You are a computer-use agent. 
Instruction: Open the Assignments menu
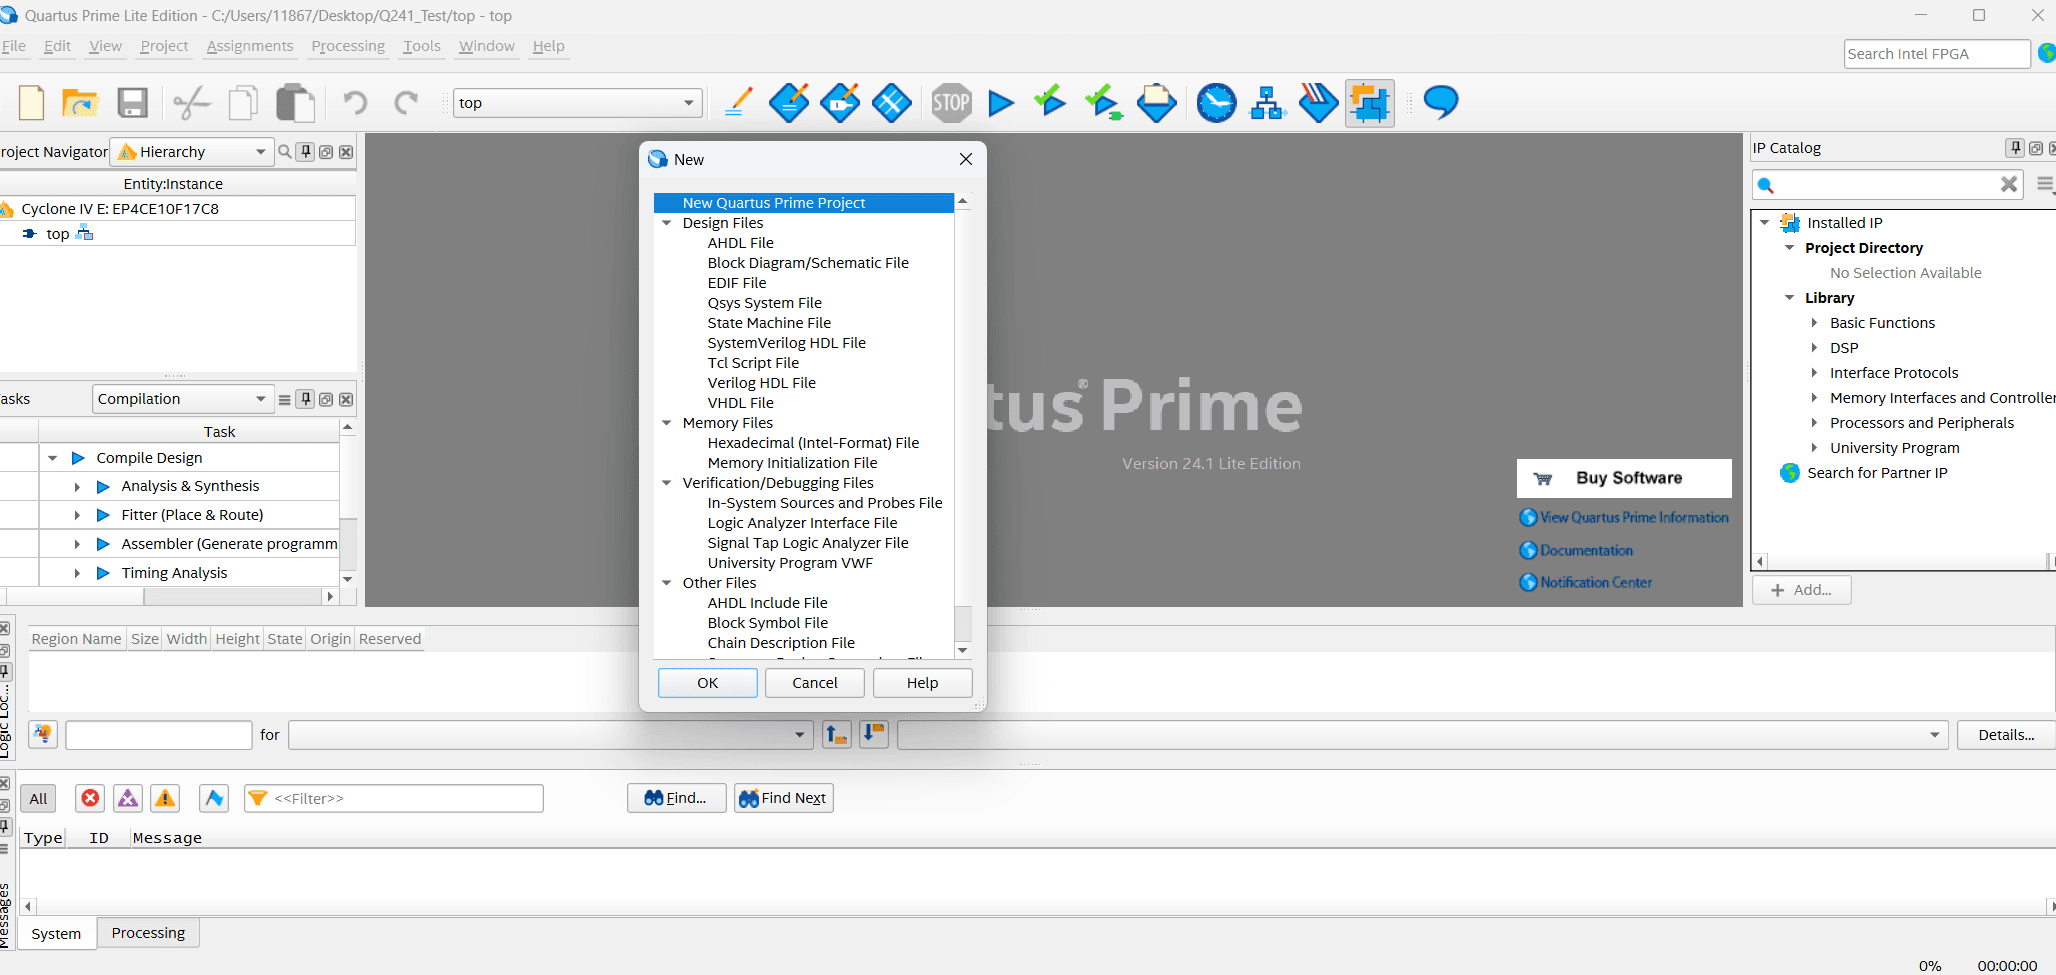(250, 46)
